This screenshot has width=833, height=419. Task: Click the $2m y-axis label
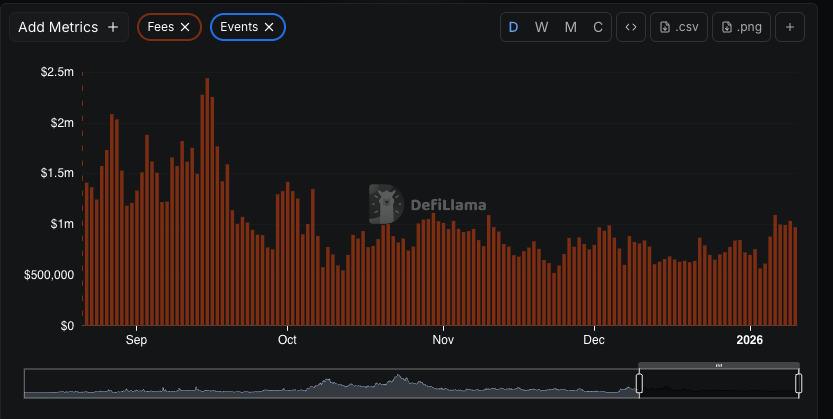click(x=62, y=123)
